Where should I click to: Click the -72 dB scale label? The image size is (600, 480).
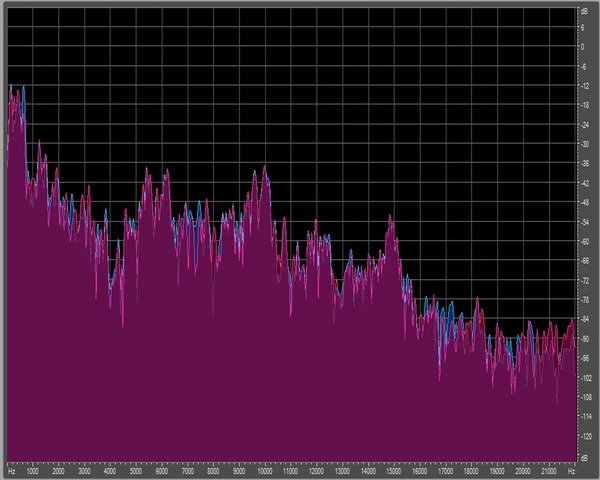pos(584,281)
